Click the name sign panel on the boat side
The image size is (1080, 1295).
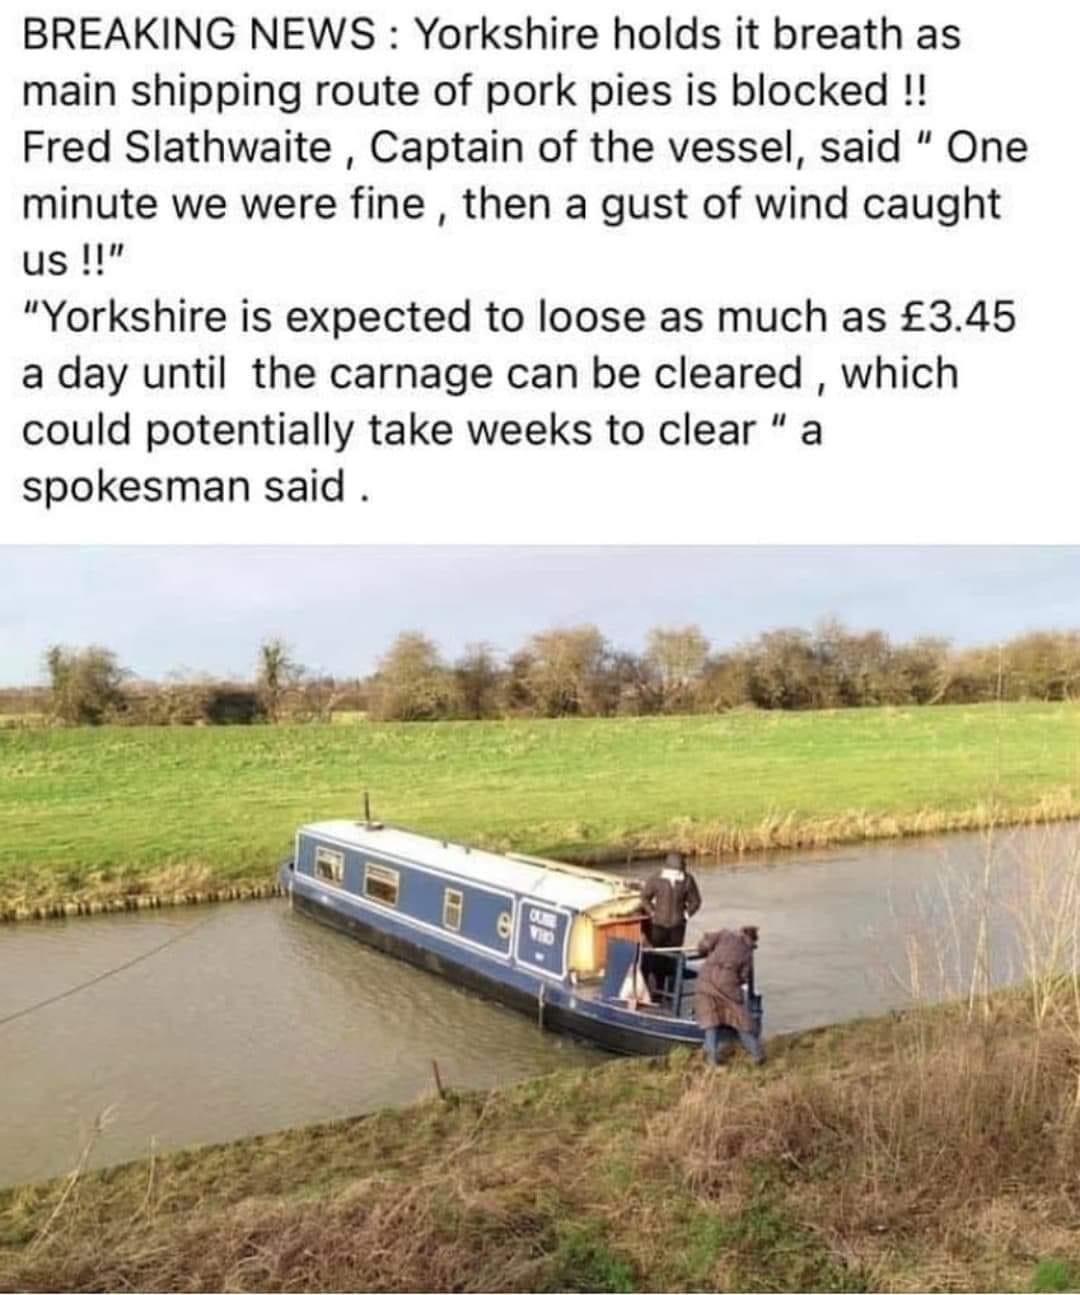tap(544, 940)
